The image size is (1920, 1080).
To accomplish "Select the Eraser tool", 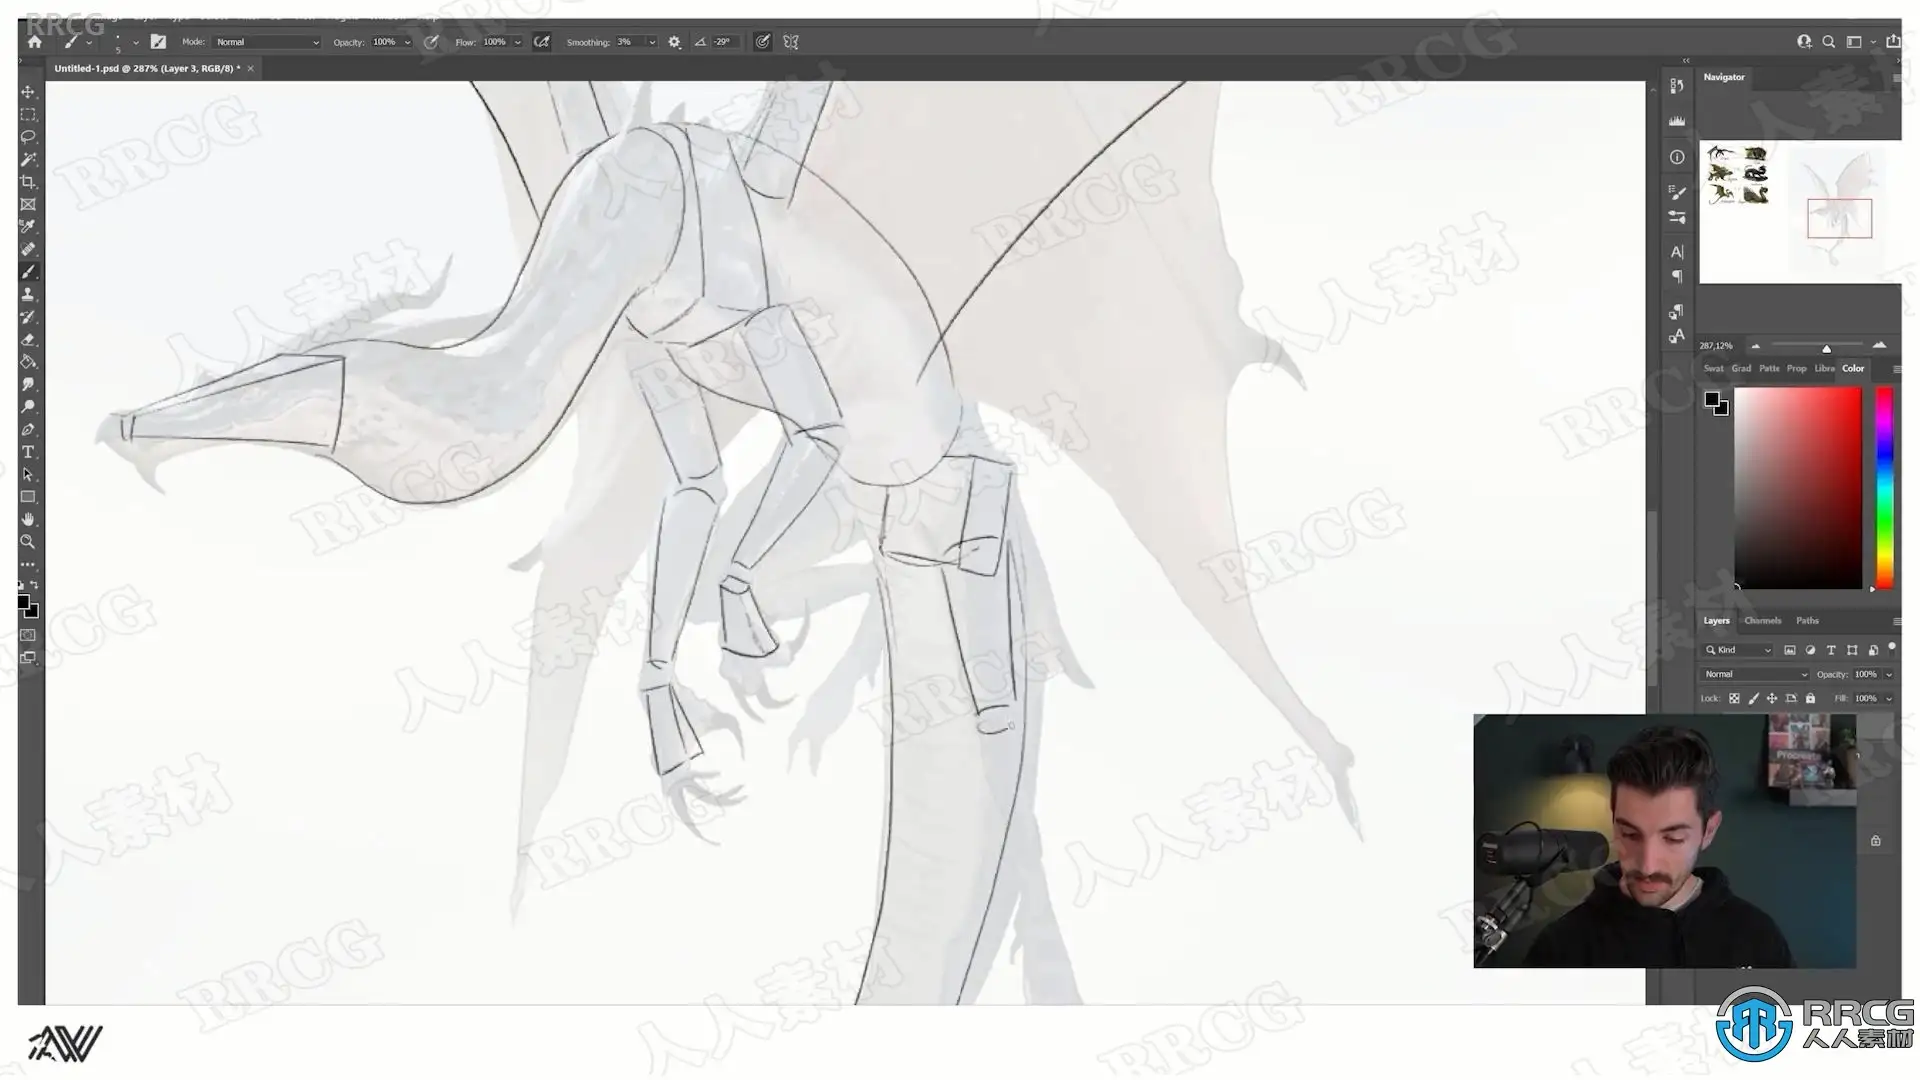I will click(28, 340).
